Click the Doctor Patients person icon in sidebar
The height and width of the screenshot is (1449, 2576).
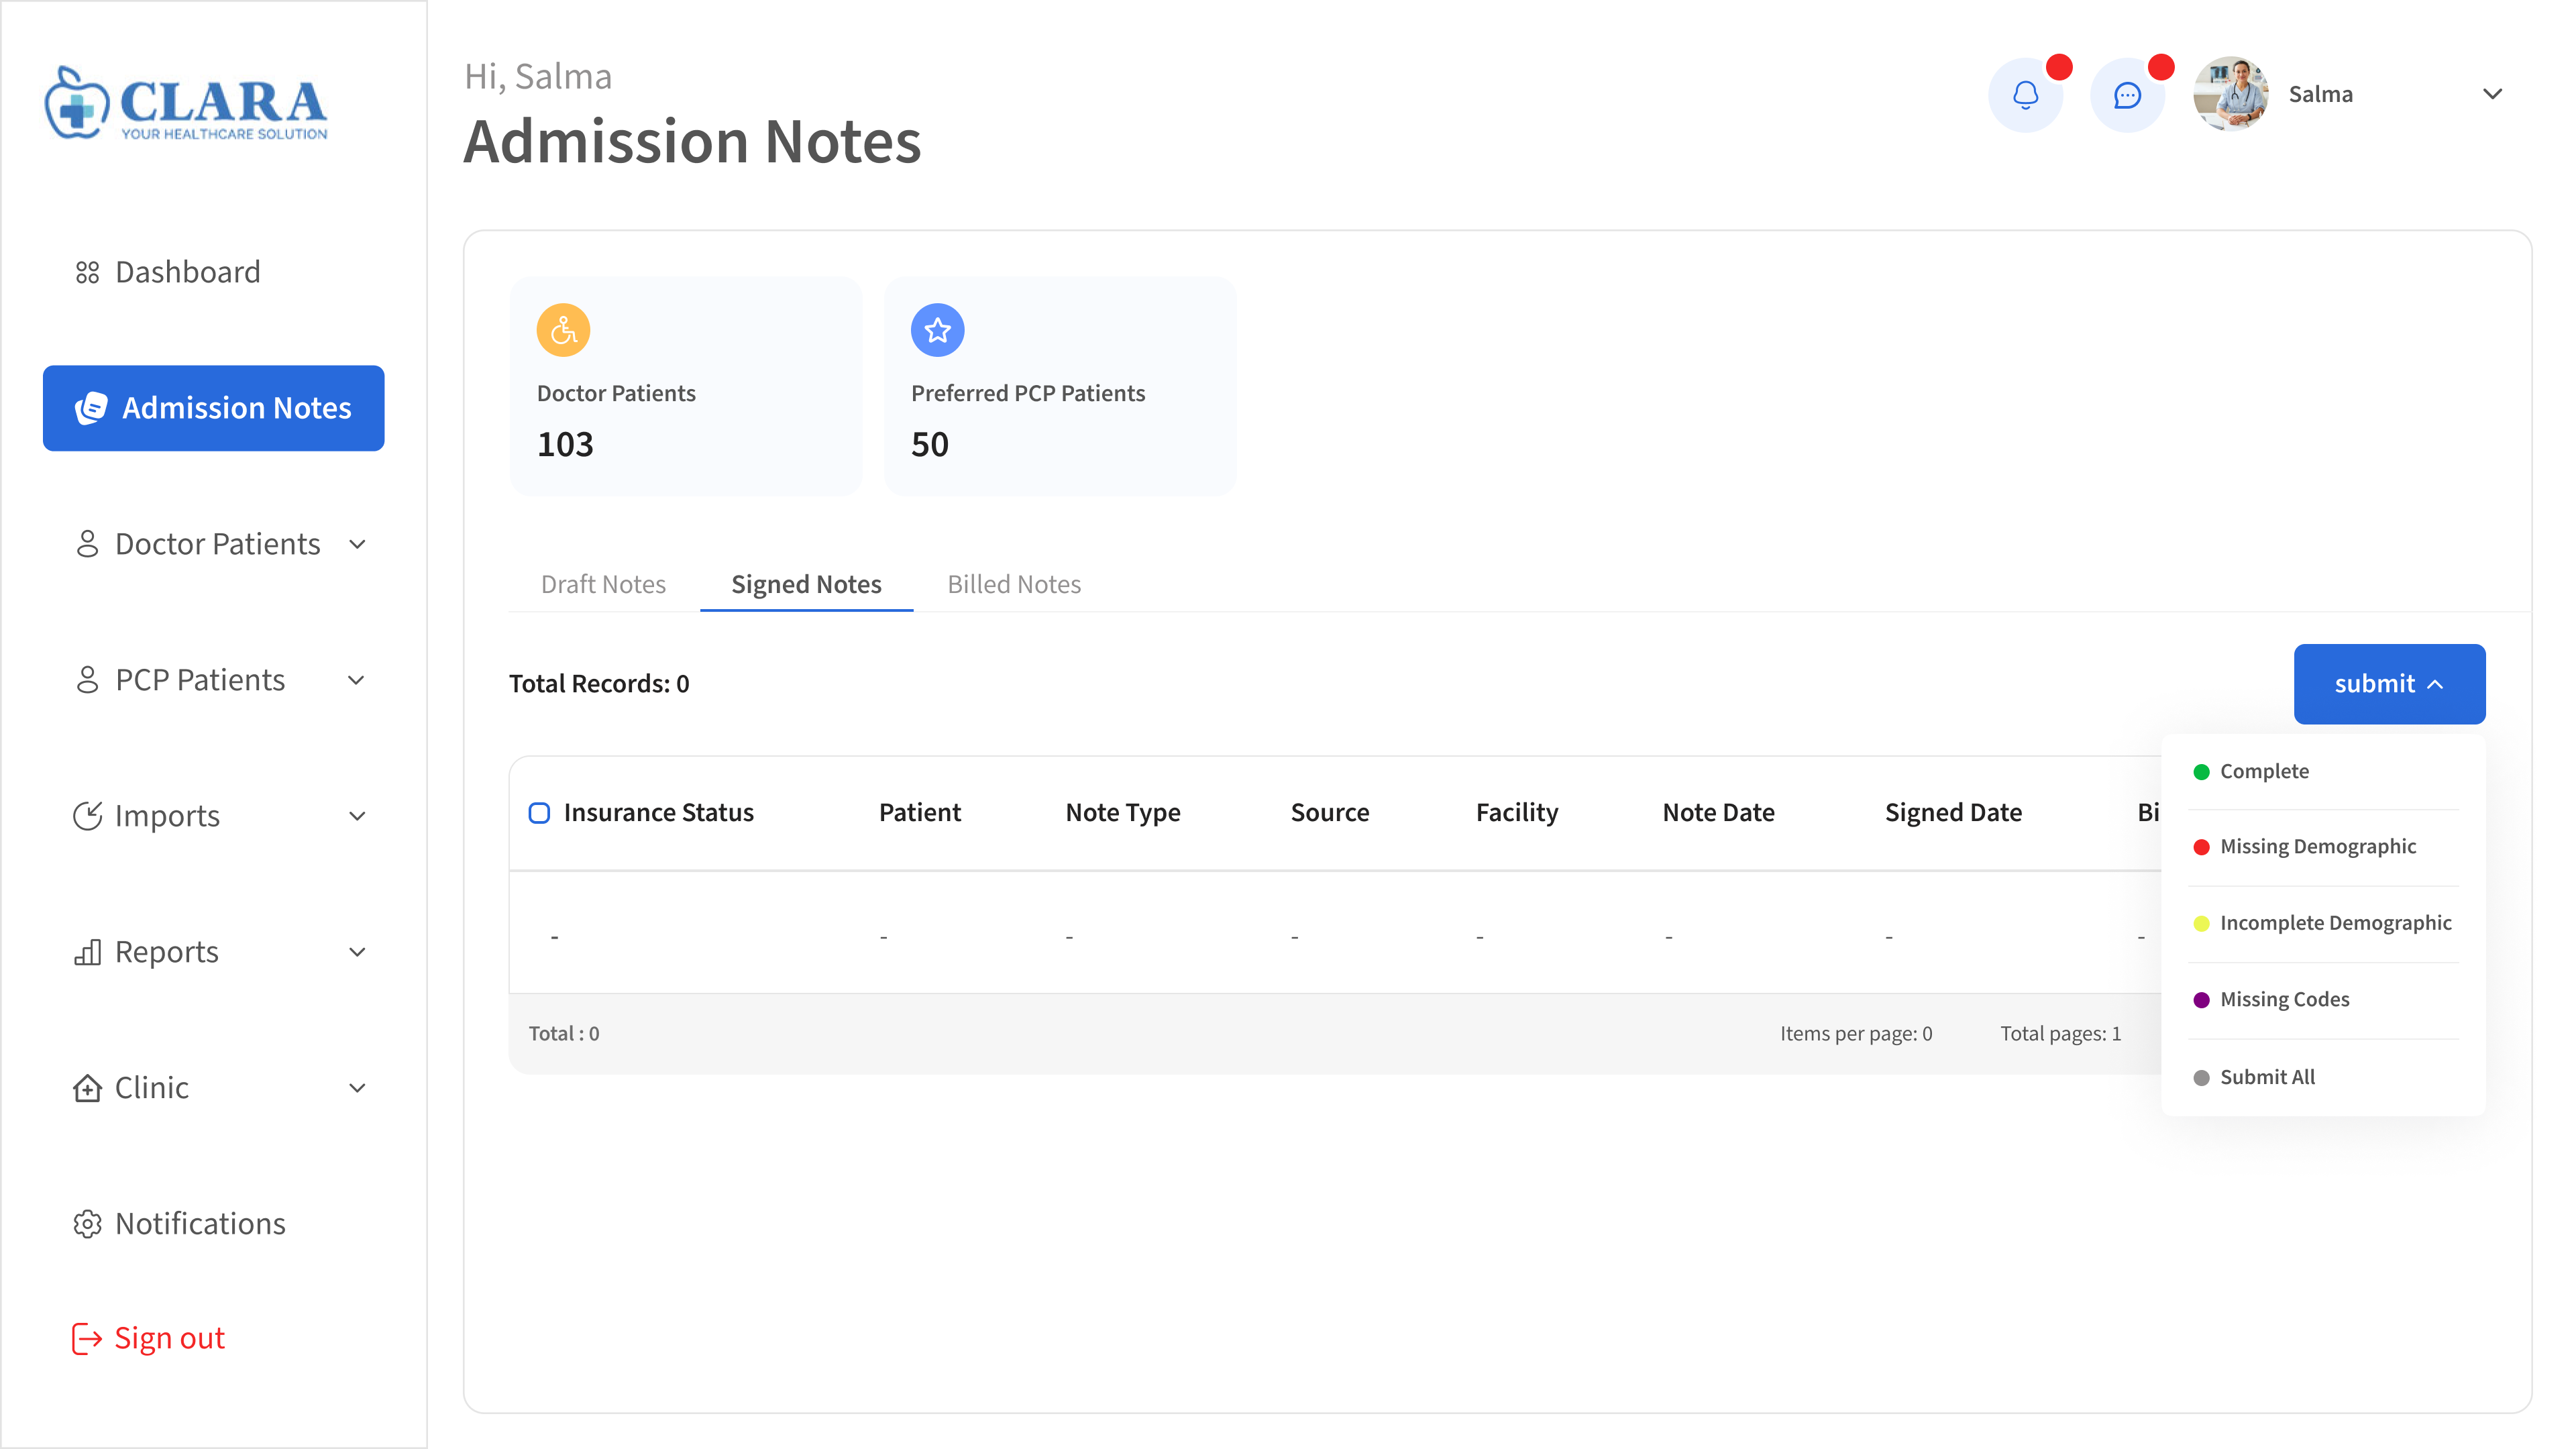87,544
